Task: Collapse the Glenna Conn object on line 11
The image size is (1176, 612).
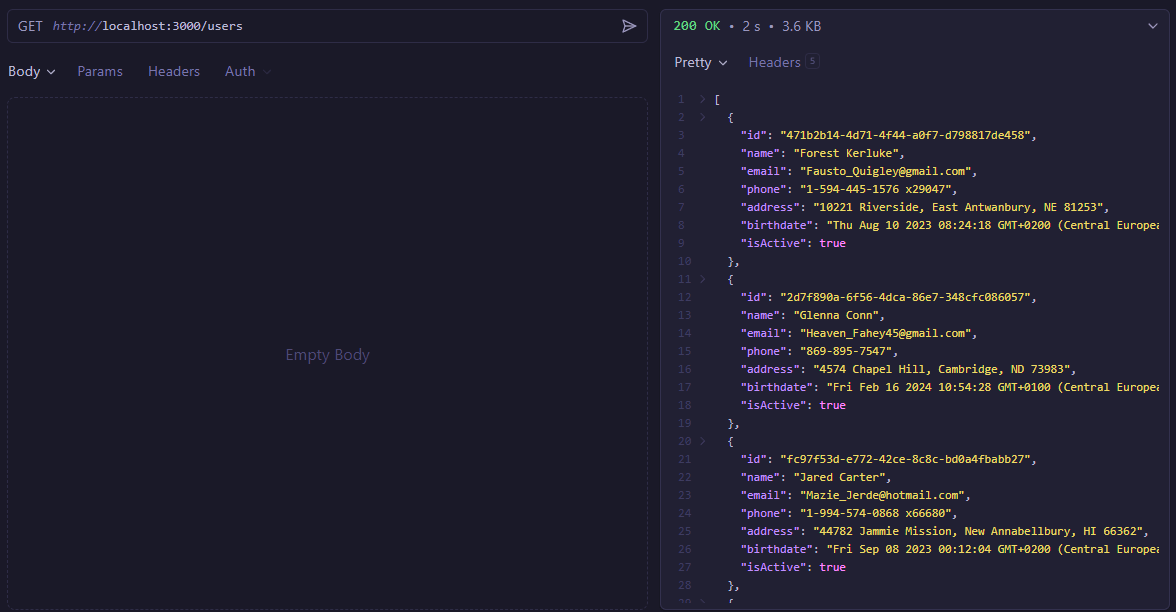Action: [702, 279]
